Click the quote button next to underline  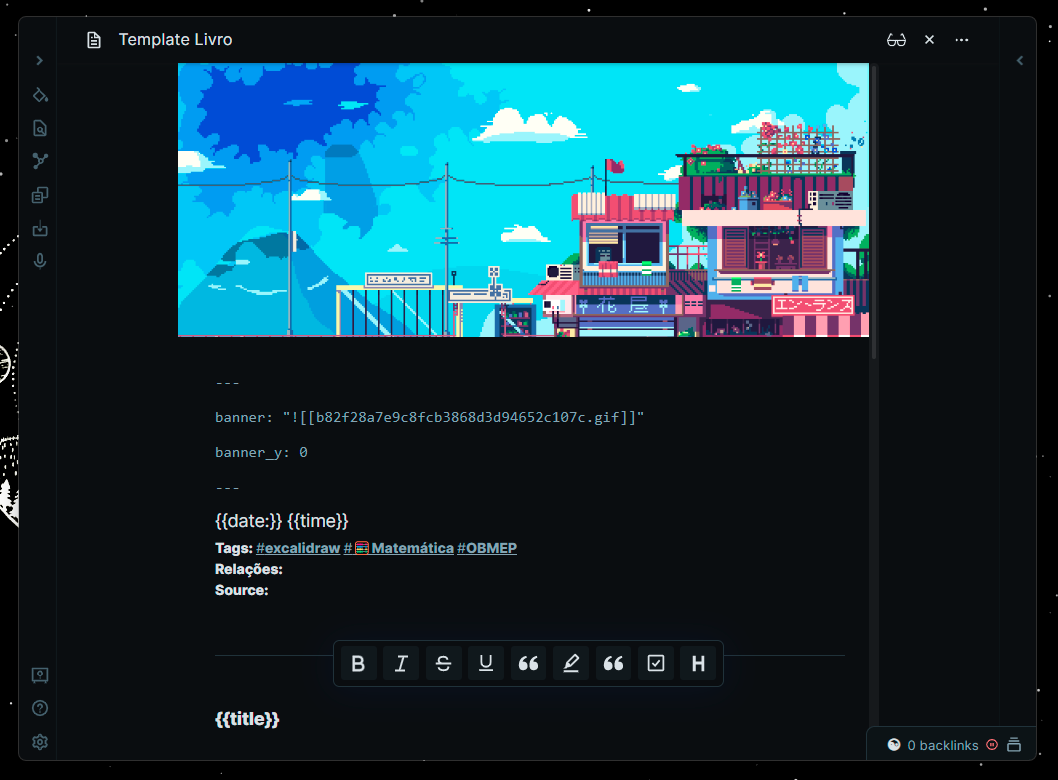coord(528,664)
